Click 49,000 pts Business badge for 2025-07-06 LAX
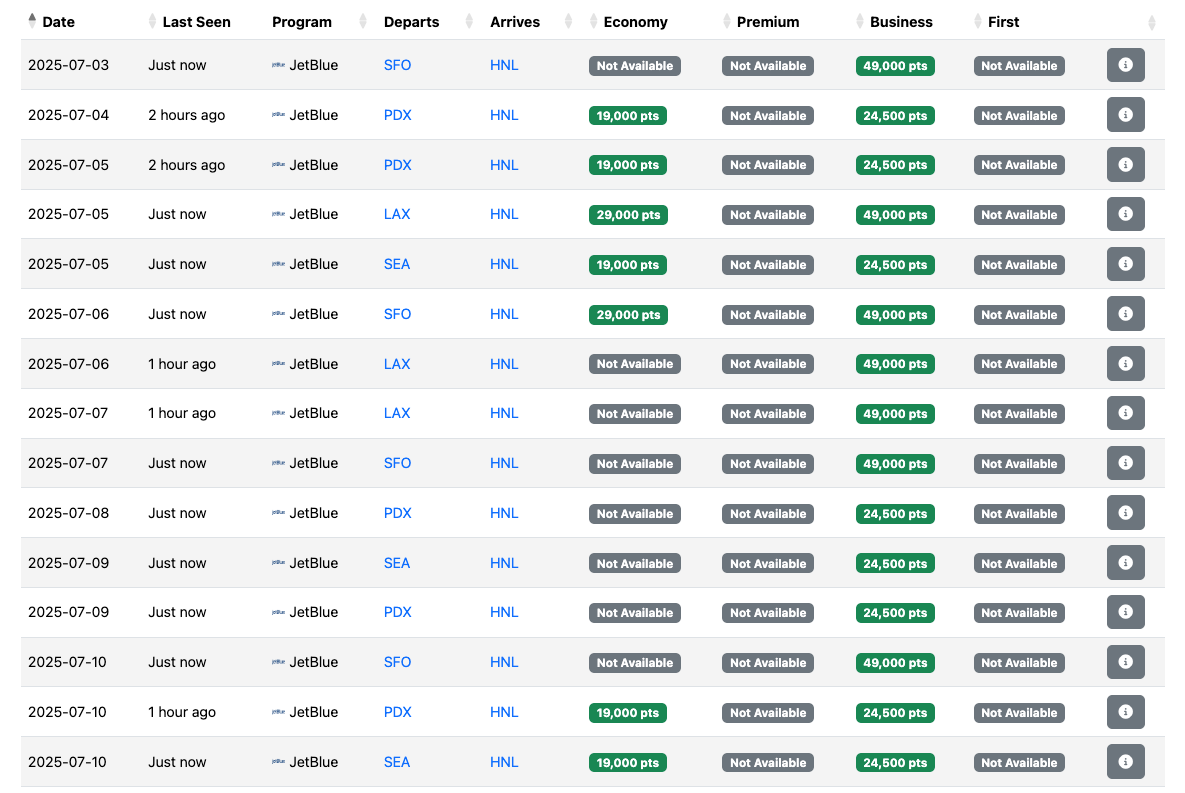 (895, 364)
